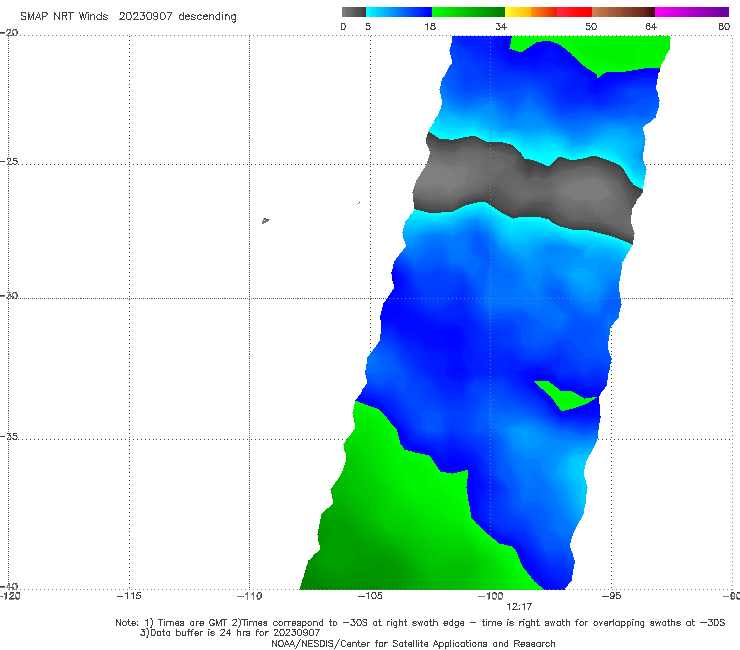Click the longitude axis label '-105'
740x650 pixels.
click(x=370, y=596)
